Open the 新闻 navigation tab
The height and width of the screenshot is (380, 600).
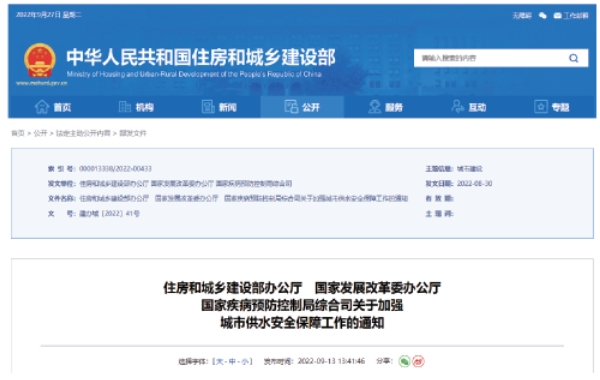[219, 107]
